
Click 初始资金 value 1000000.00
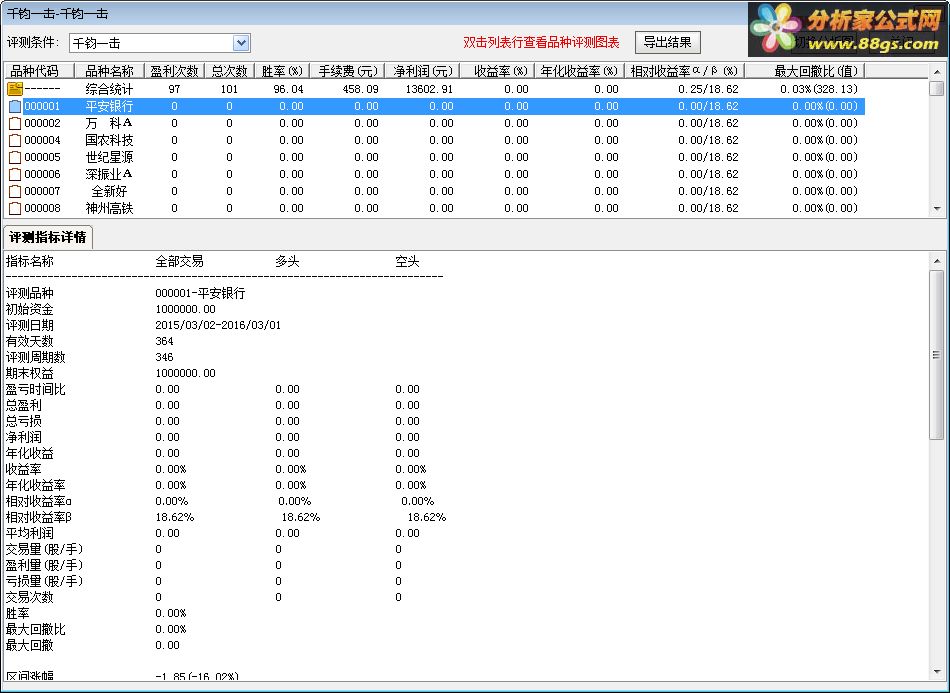[185, 309]
